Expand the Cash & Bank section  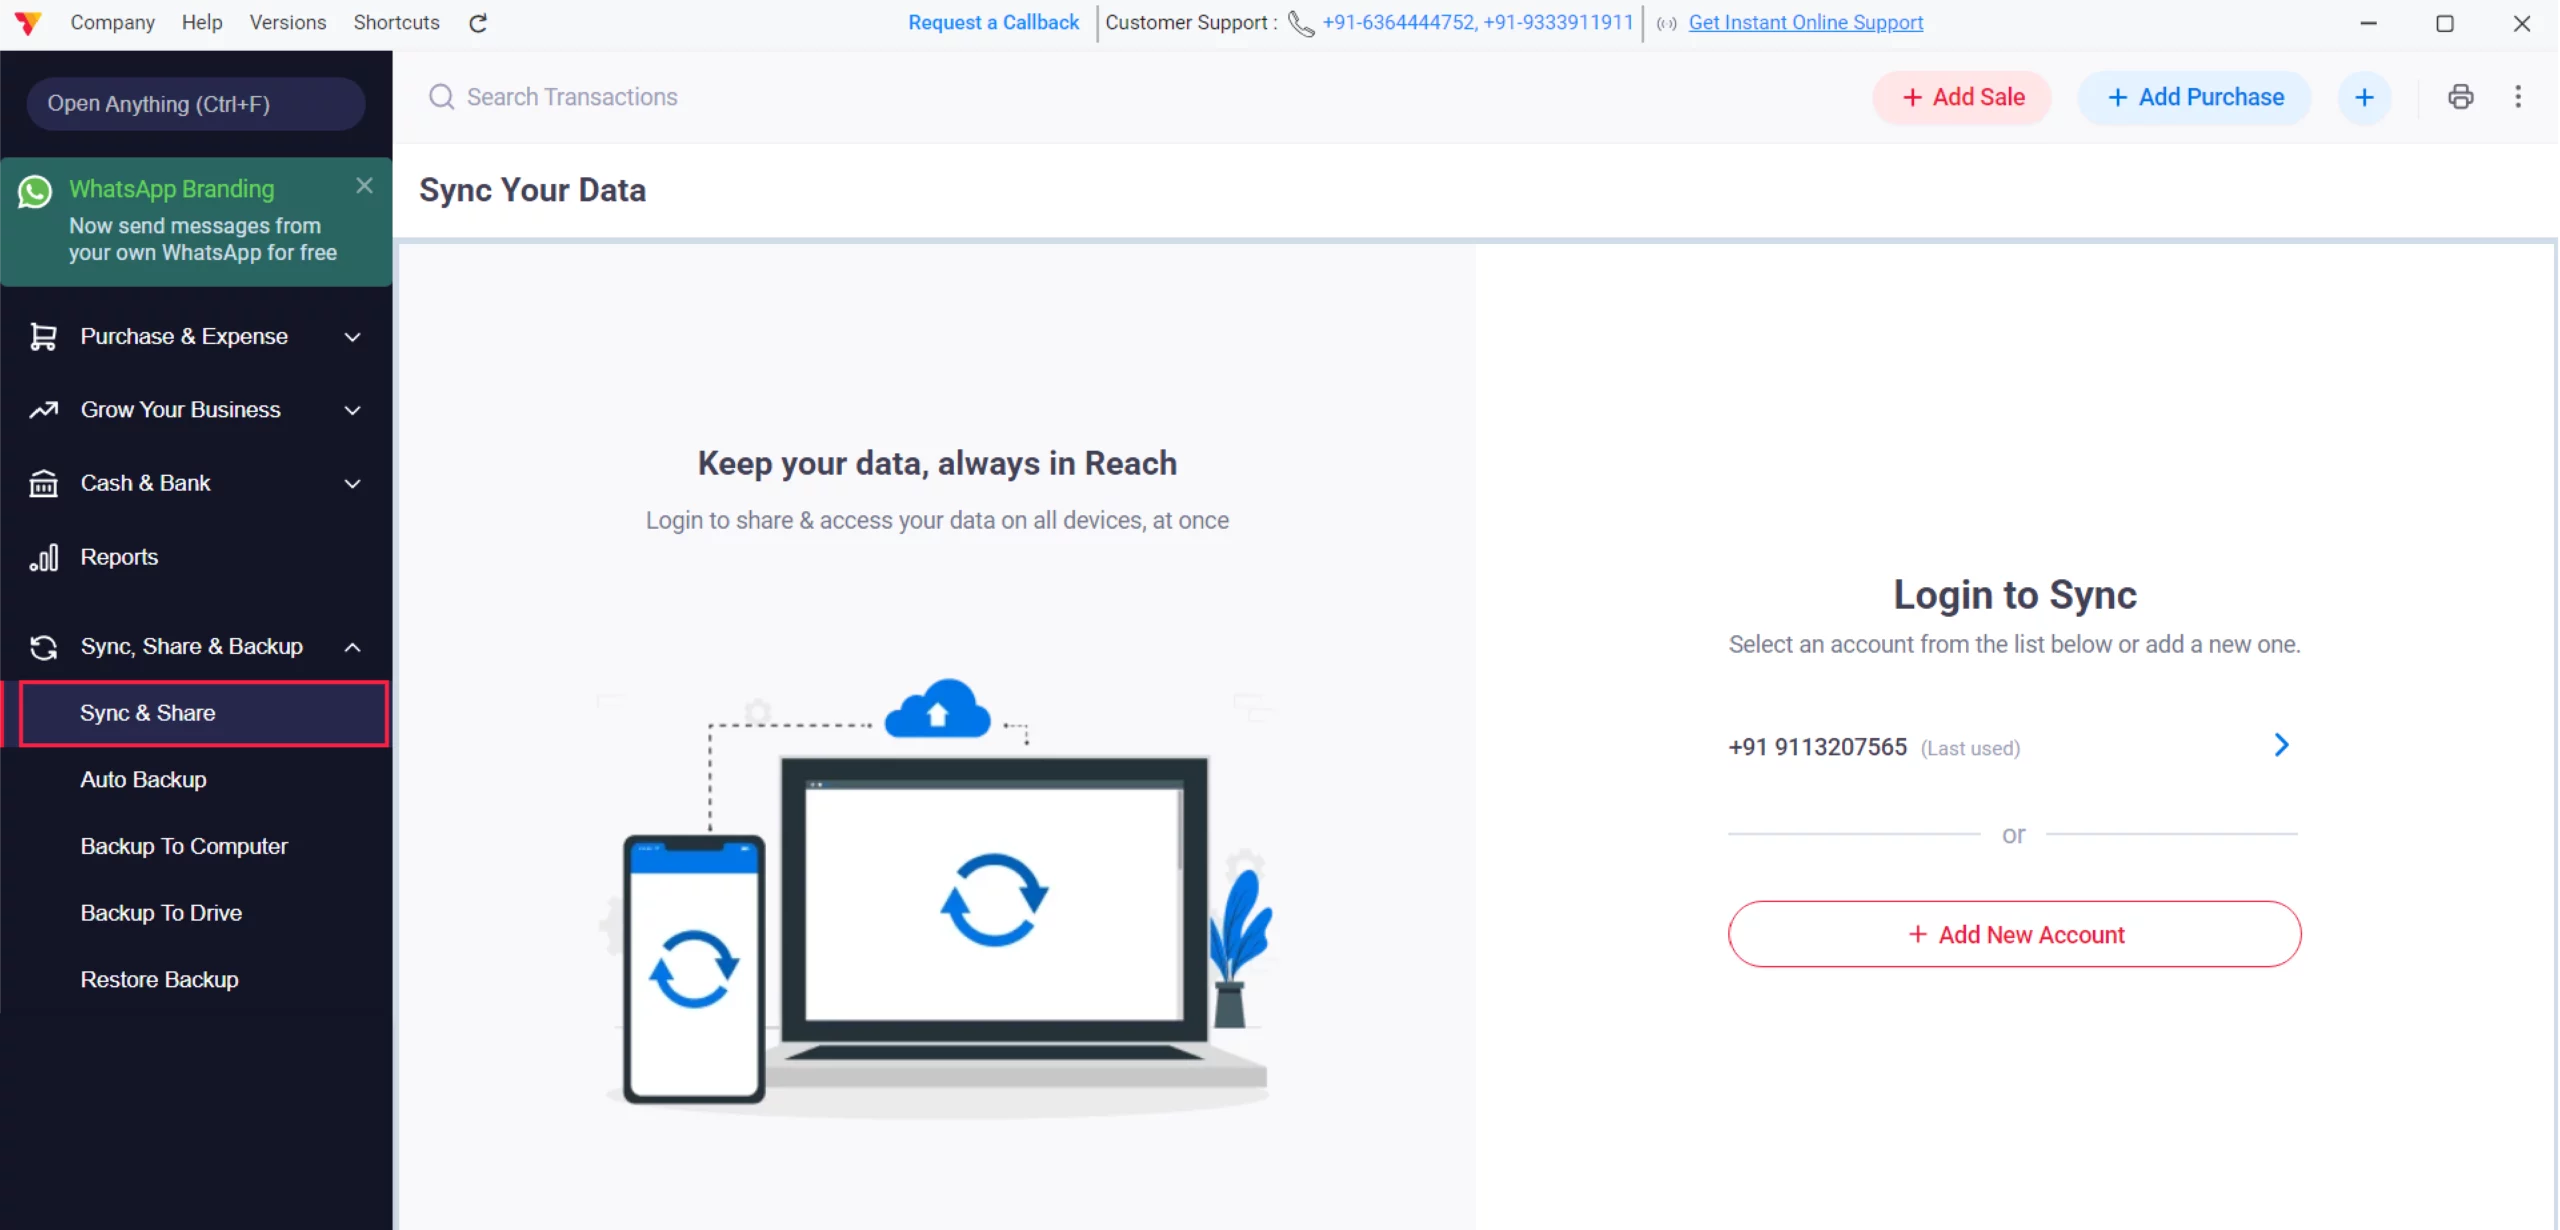(352, 484)
